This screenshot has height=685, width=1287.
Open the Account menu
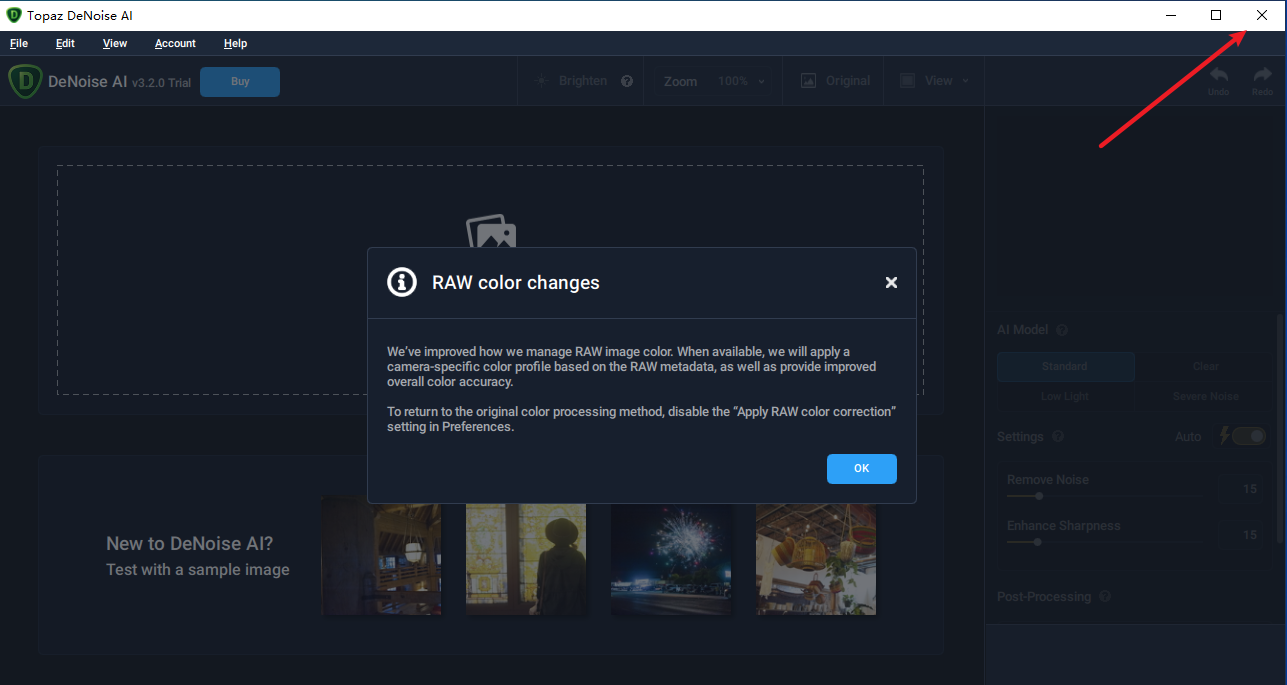click(175, 43)
